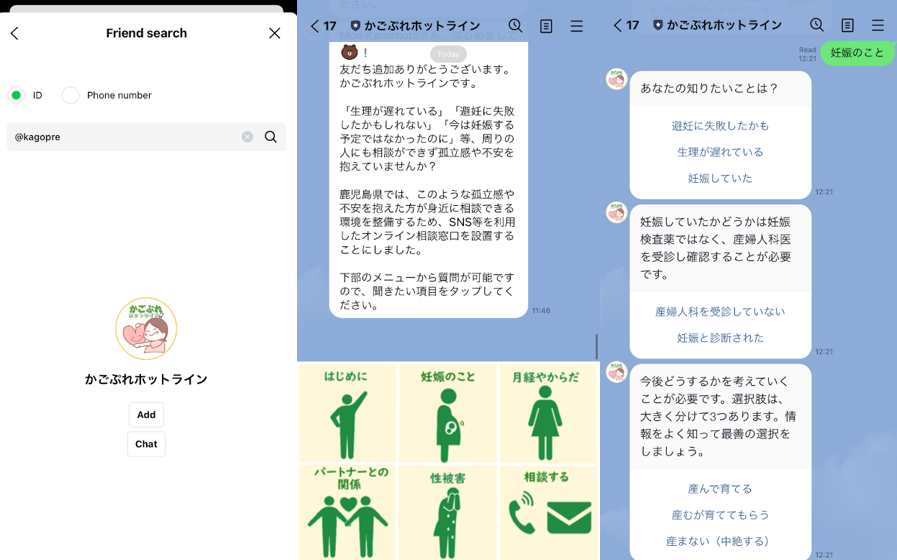The image size is (897, 560).
Task: Tap the 性被害 menu tile
Action: click(447, 512)
